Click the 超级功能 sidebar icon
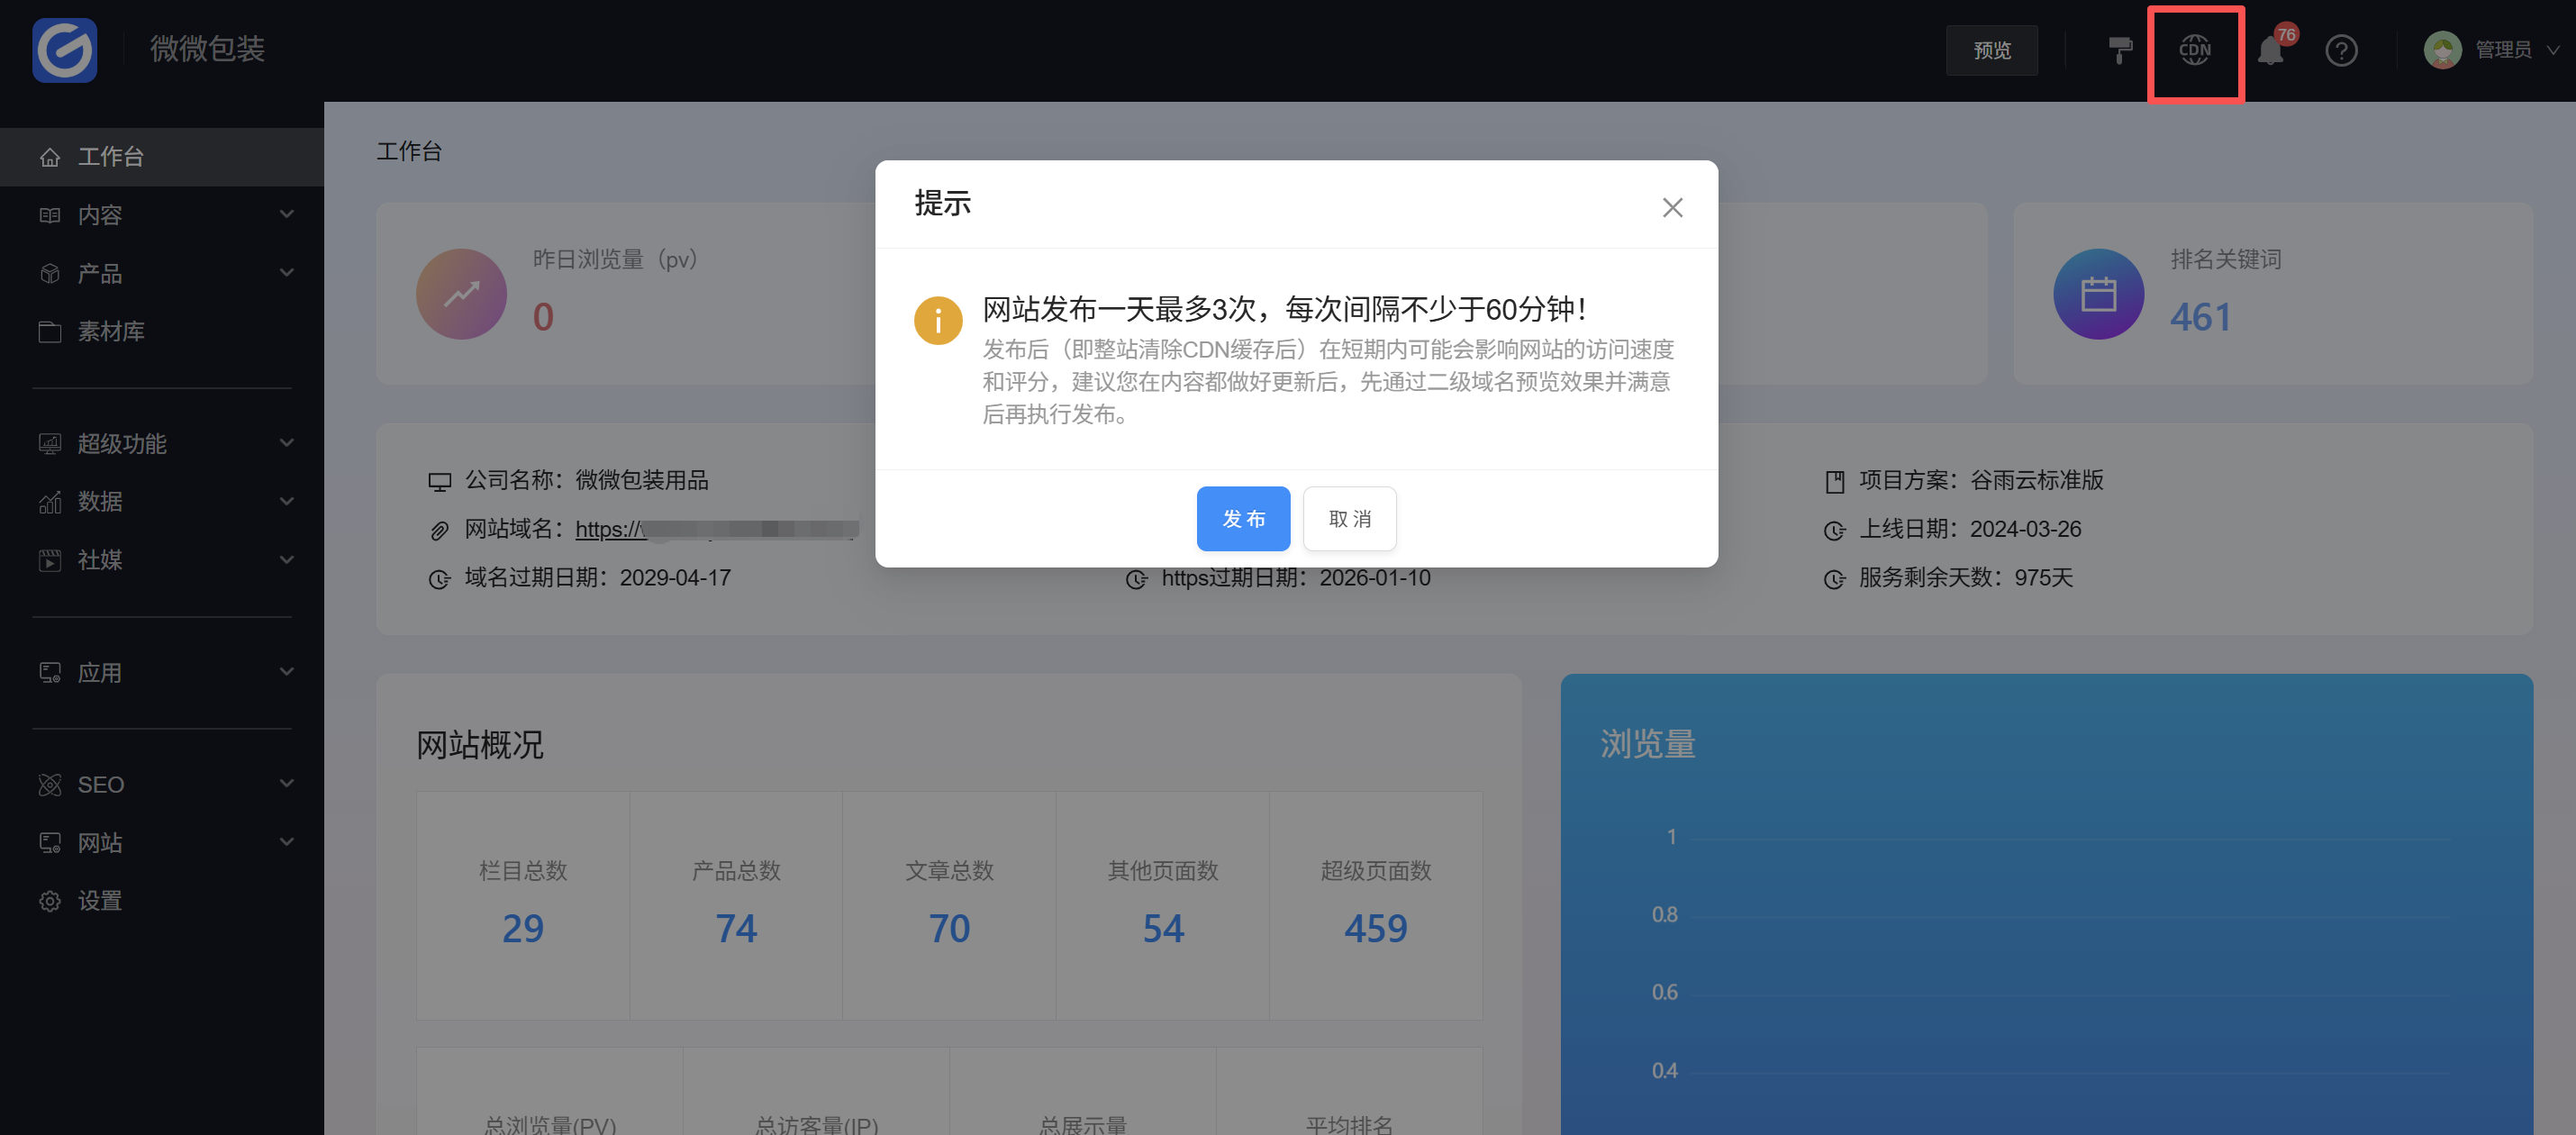The image size is (2576, 1135). [50, 443]
